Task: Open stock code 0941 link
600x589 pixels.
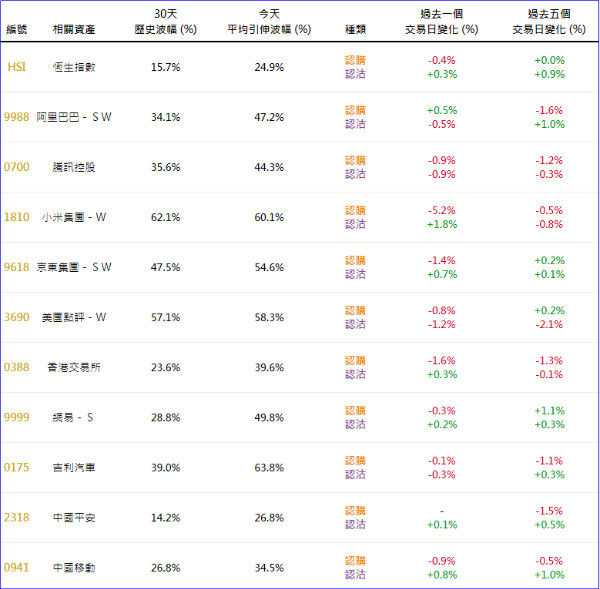Action: 16,568
